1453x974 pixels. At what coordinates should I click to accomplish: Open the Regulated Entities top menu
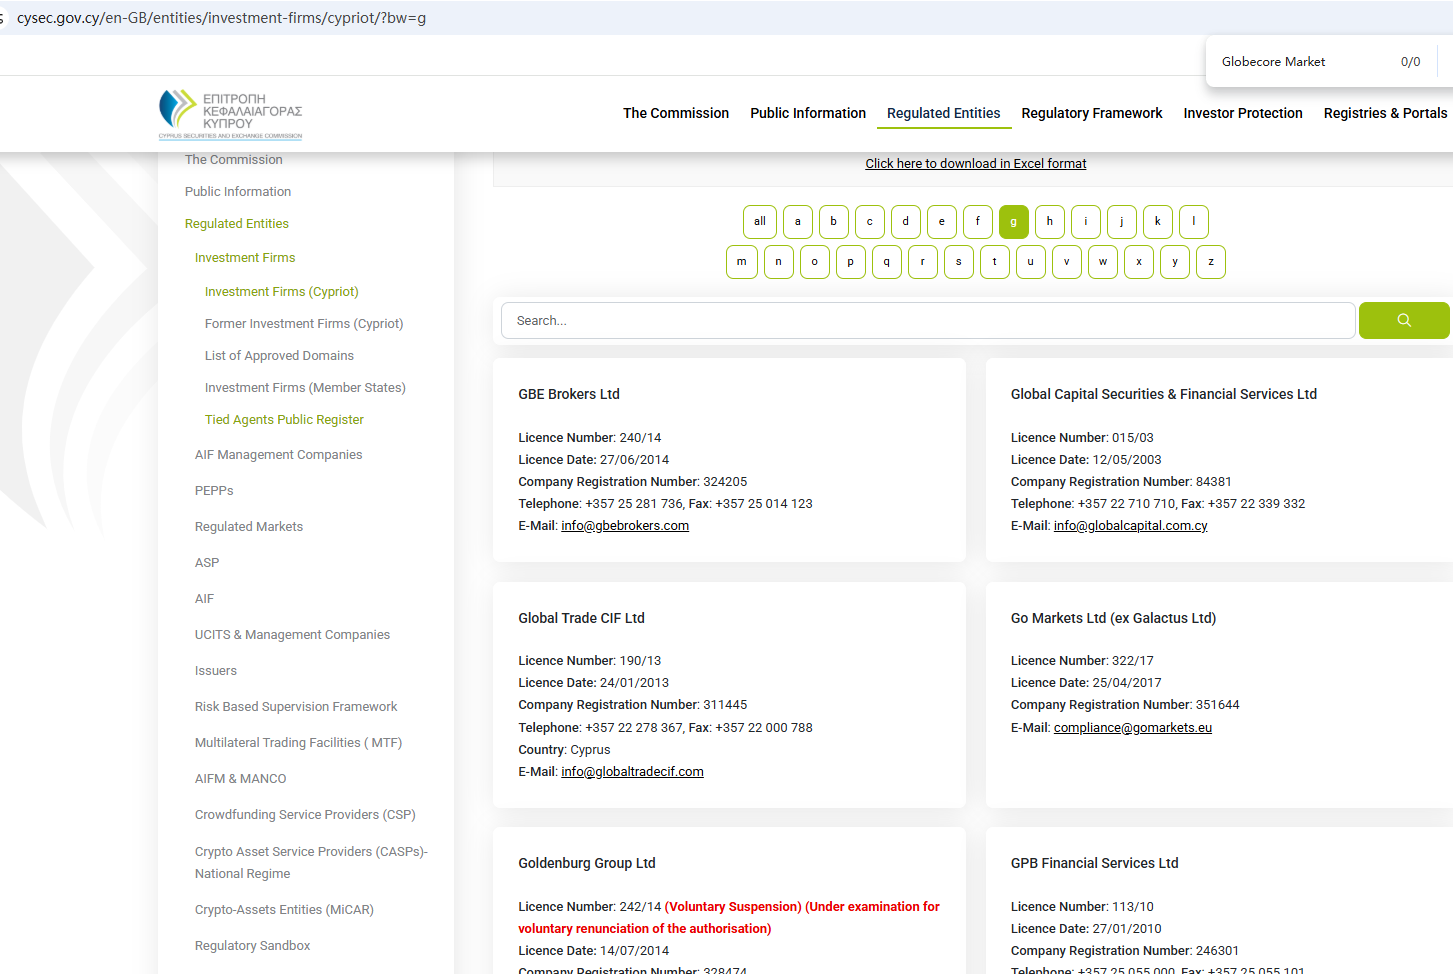[x=943, y=113]
